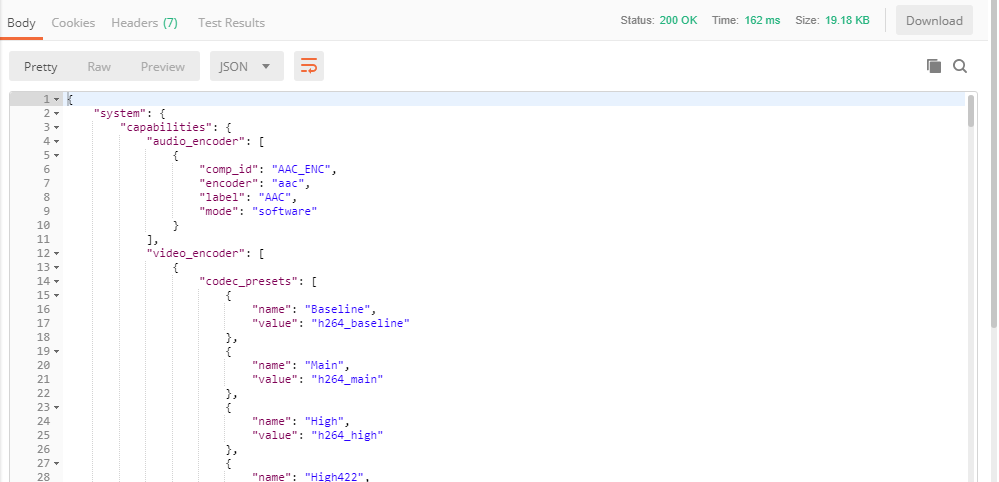Open the Cookies tab
Screen dimensions: 999x482
click(x=73, y=22)
